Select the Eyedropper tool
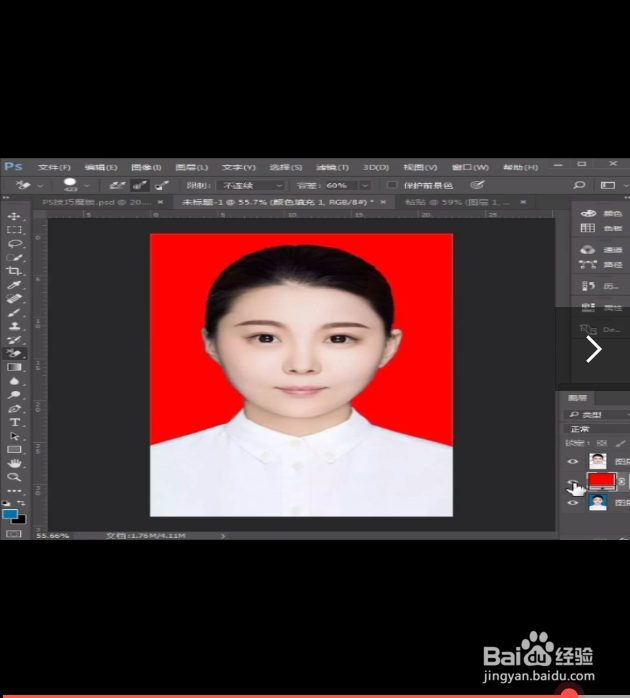The width and height of the screenshot is (630, 698). (14, 285)
